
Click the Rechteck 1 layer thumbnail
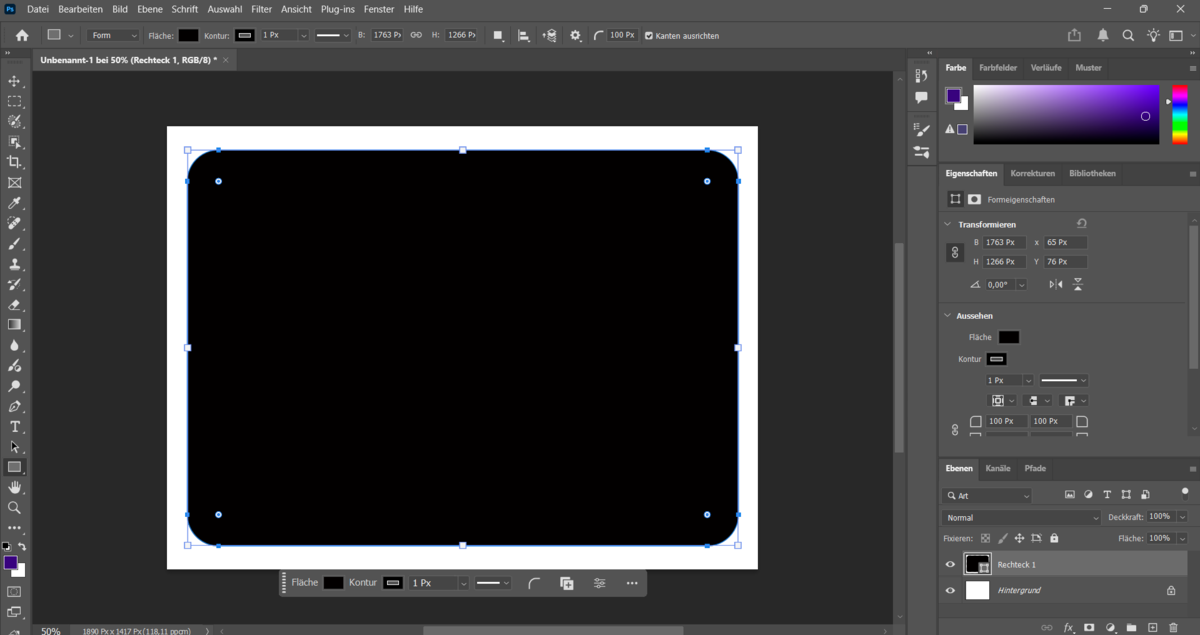coord(977,564)
